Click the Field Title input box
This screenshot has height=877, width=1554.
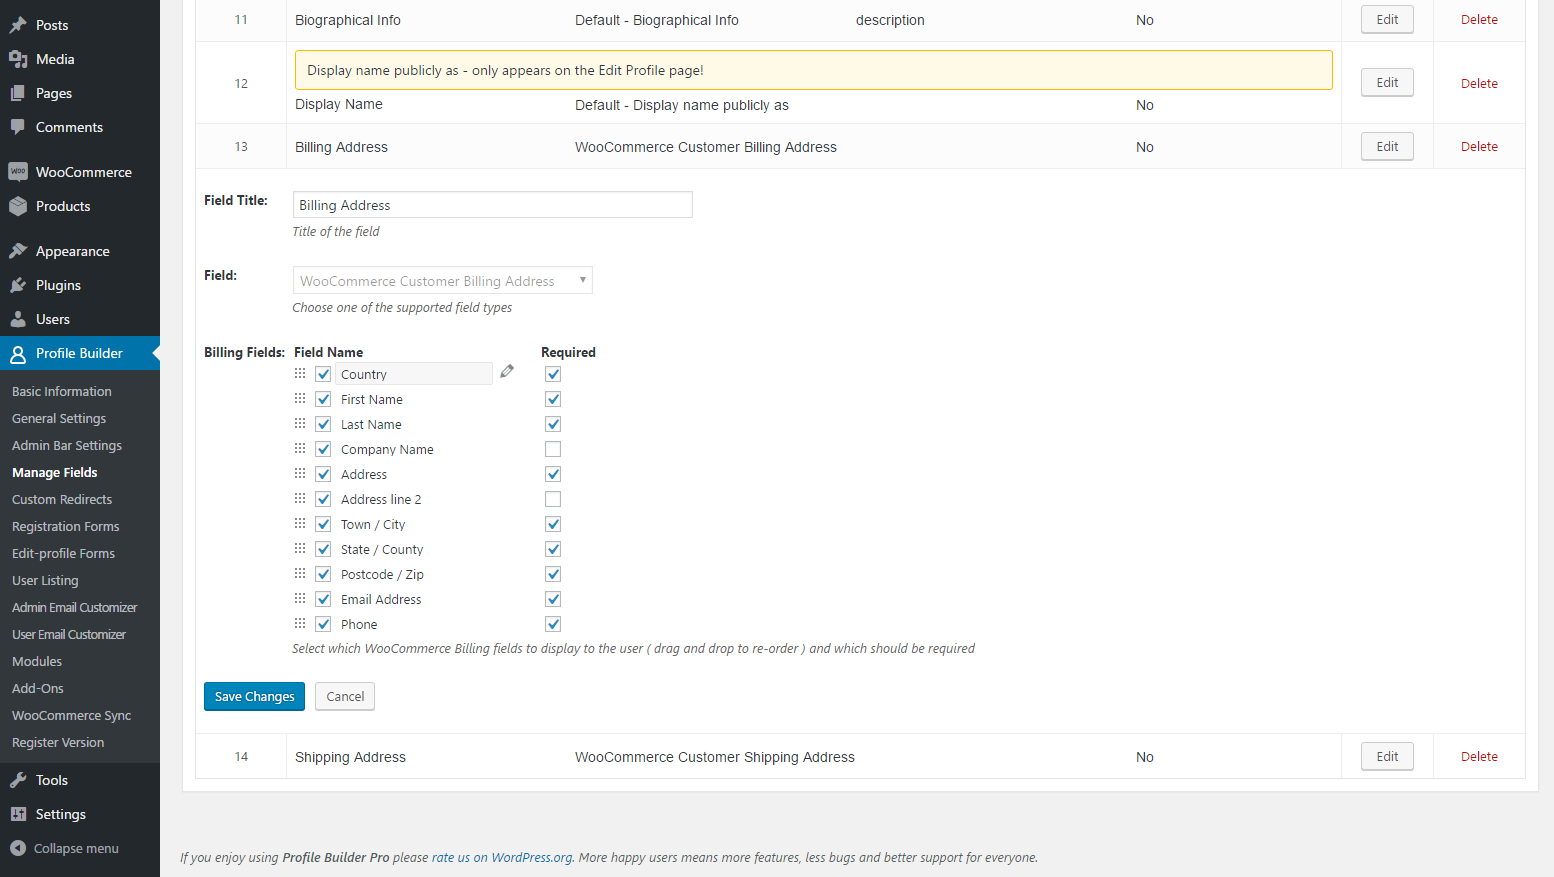tap(492, 204)
